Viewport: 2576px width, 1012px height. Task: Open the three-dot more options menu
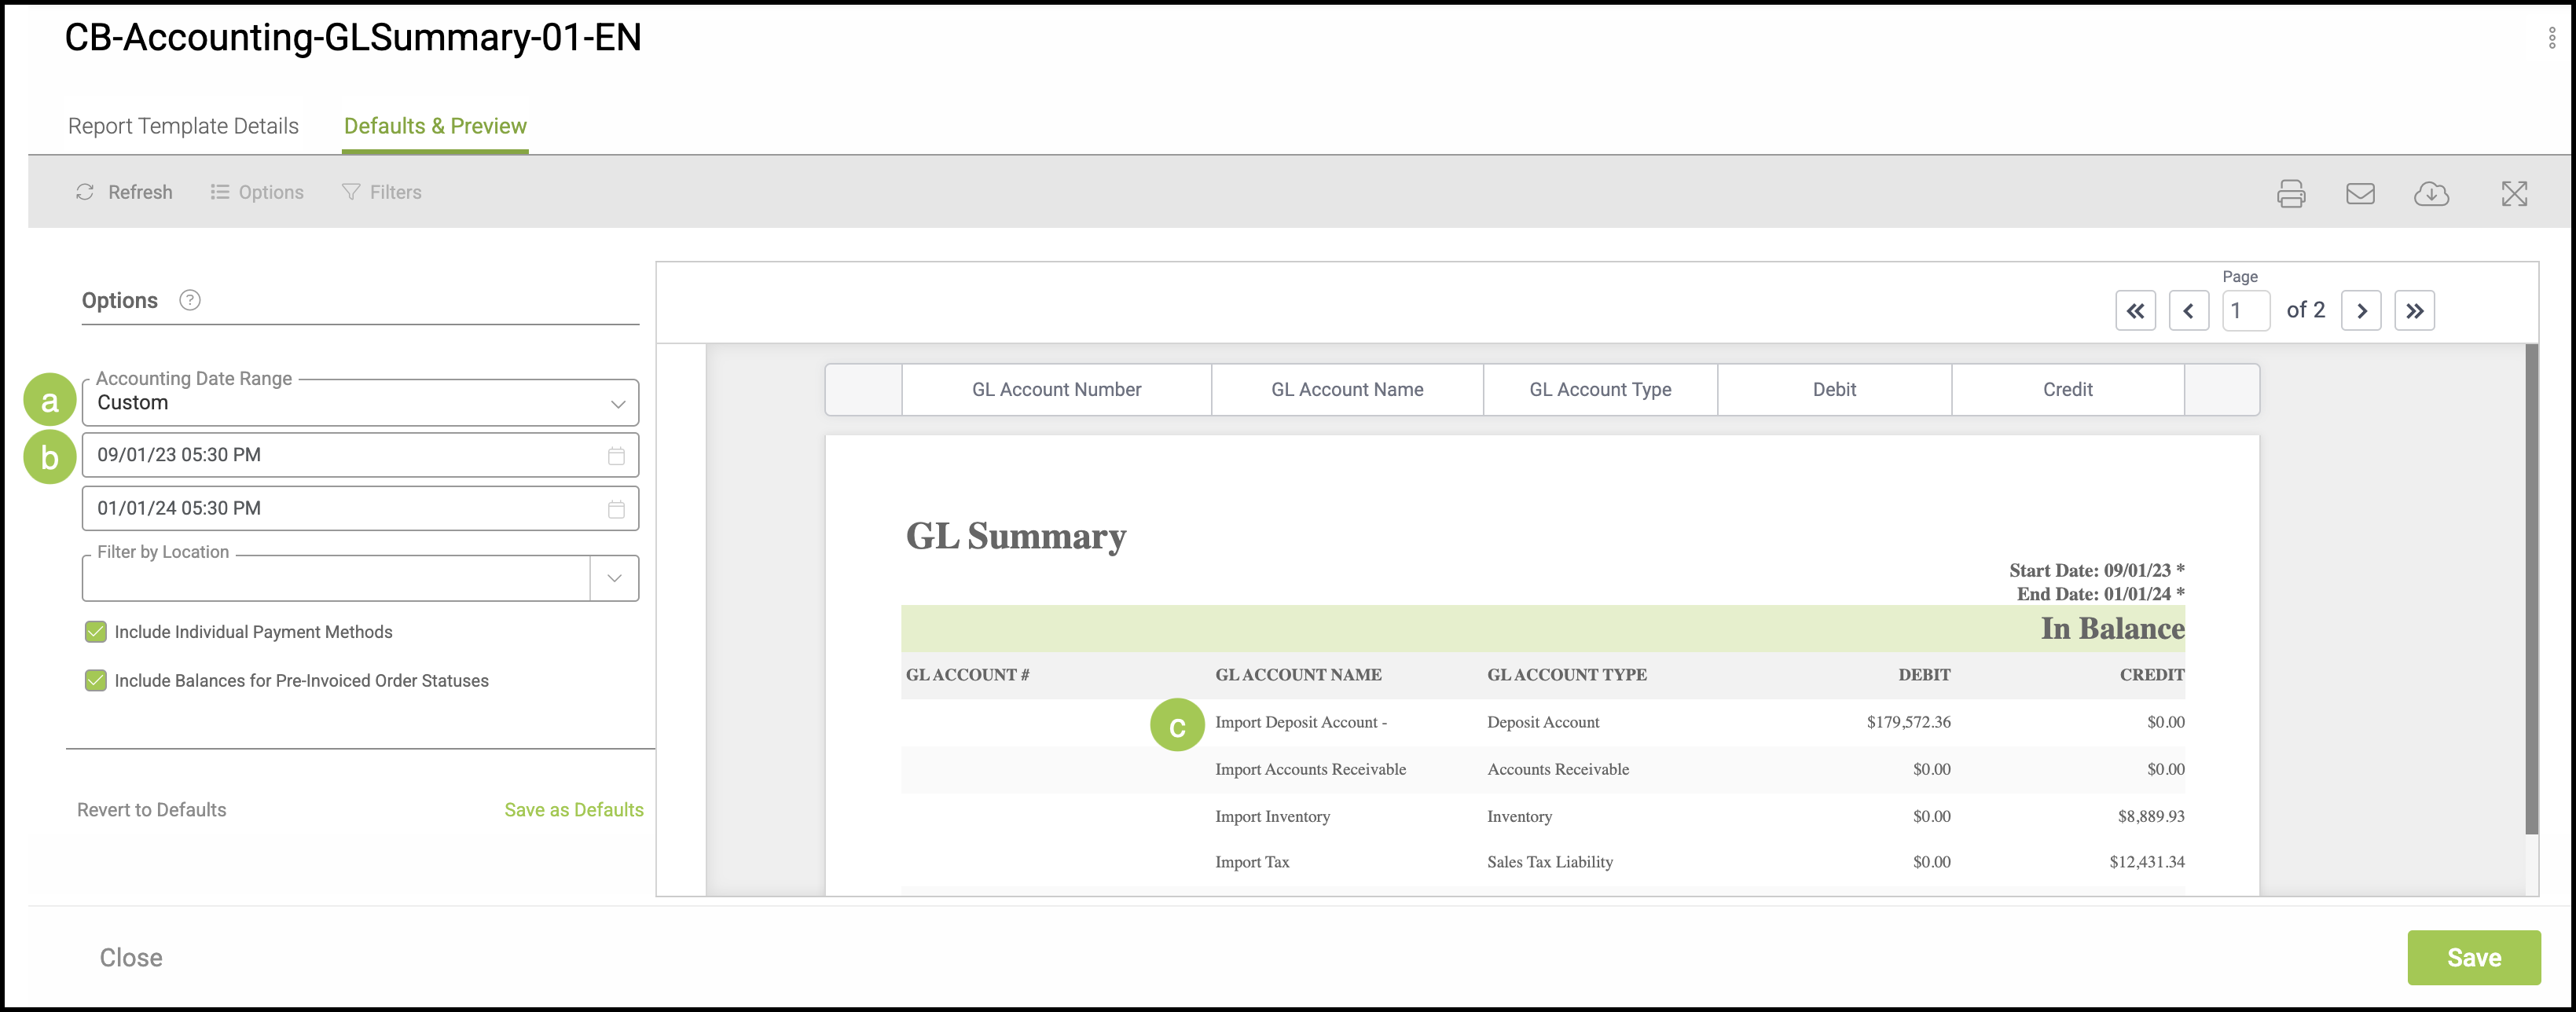coord(2551,38)
